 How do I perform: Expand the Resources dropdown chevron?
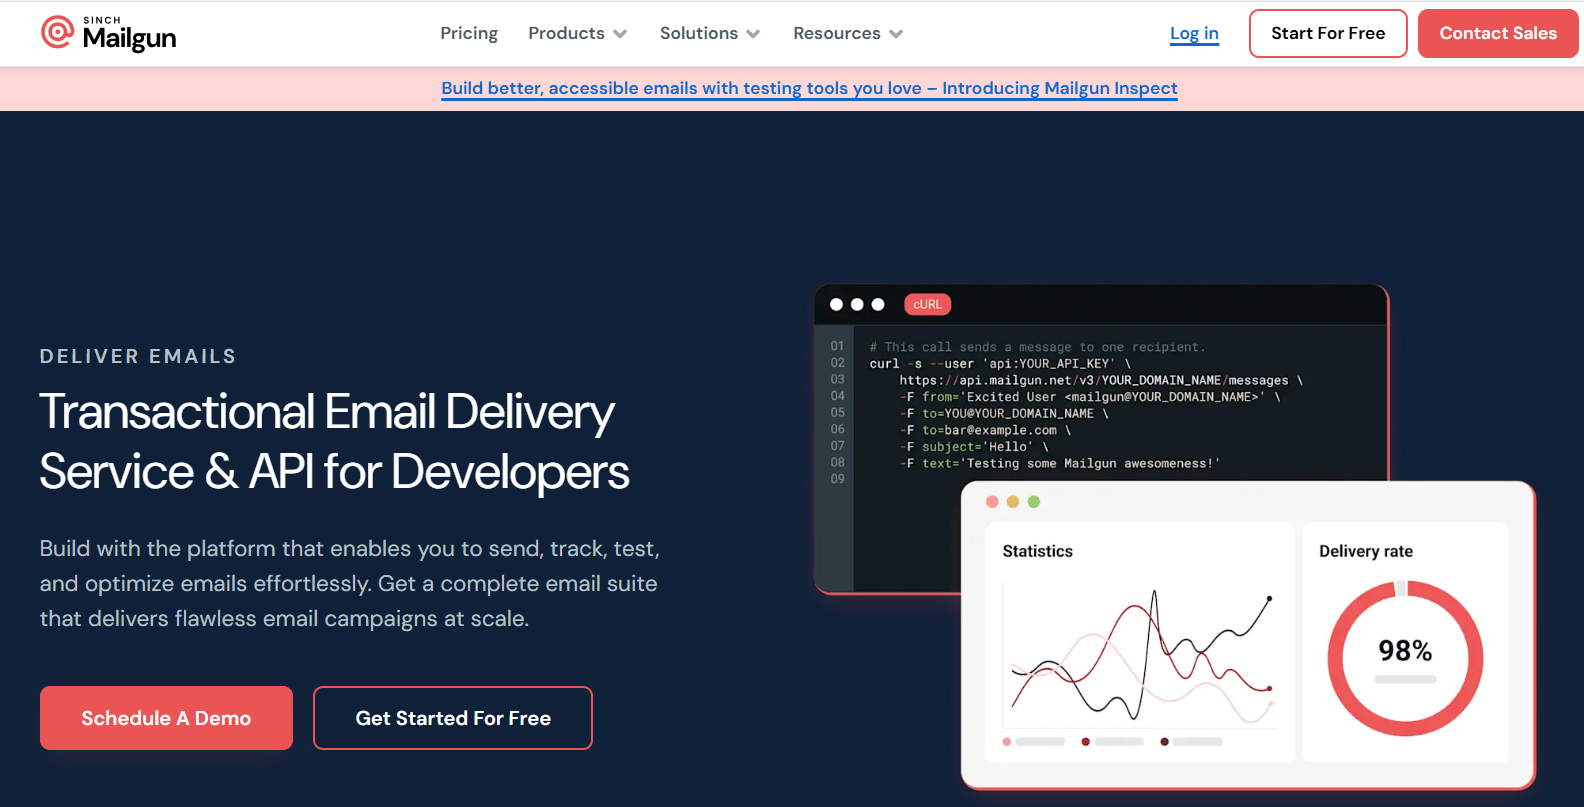(x=896, y=34)
